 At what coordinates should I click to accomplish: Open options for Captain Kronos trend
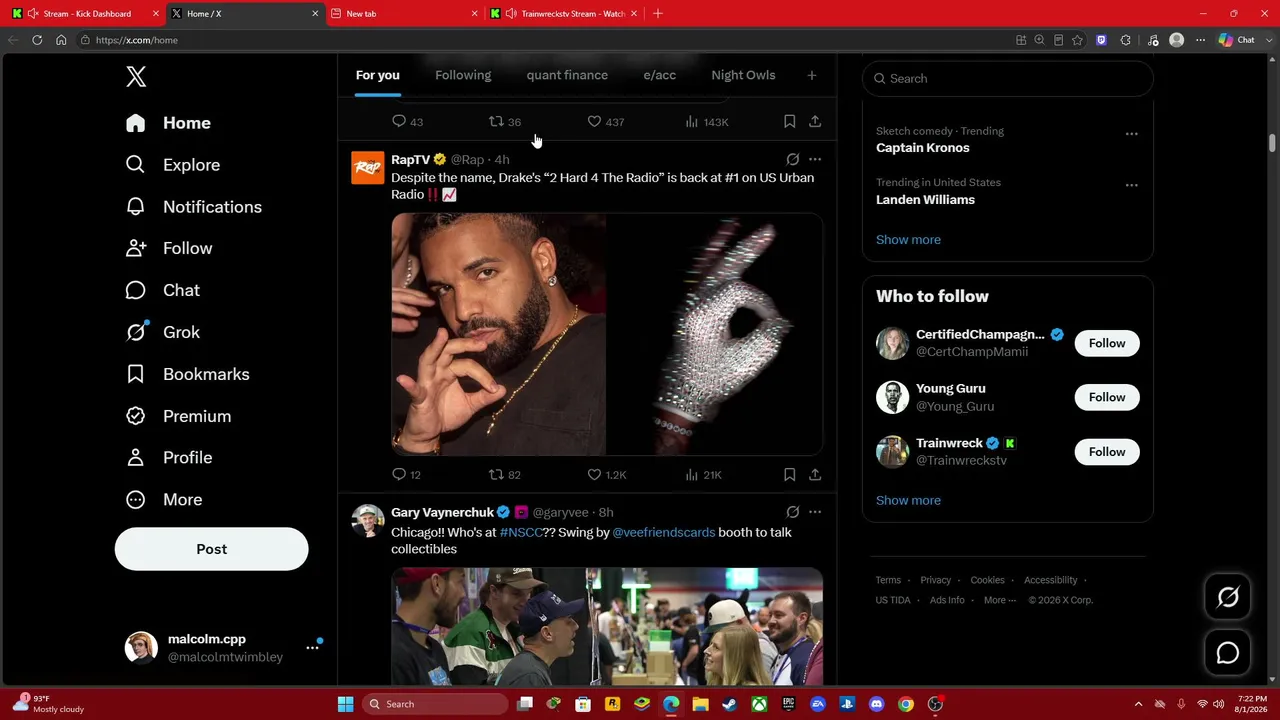(x=1131, y=133)
